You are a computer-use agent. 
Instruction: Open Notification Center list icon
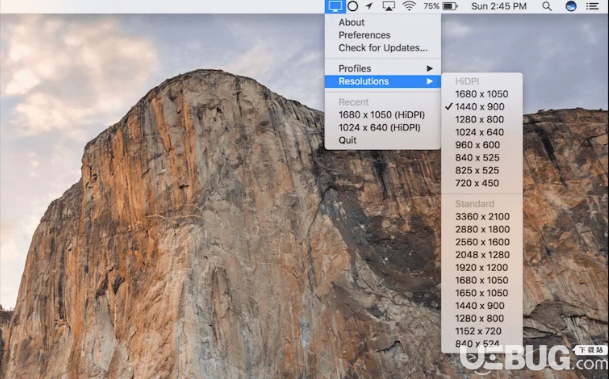[x=592, y=6]
